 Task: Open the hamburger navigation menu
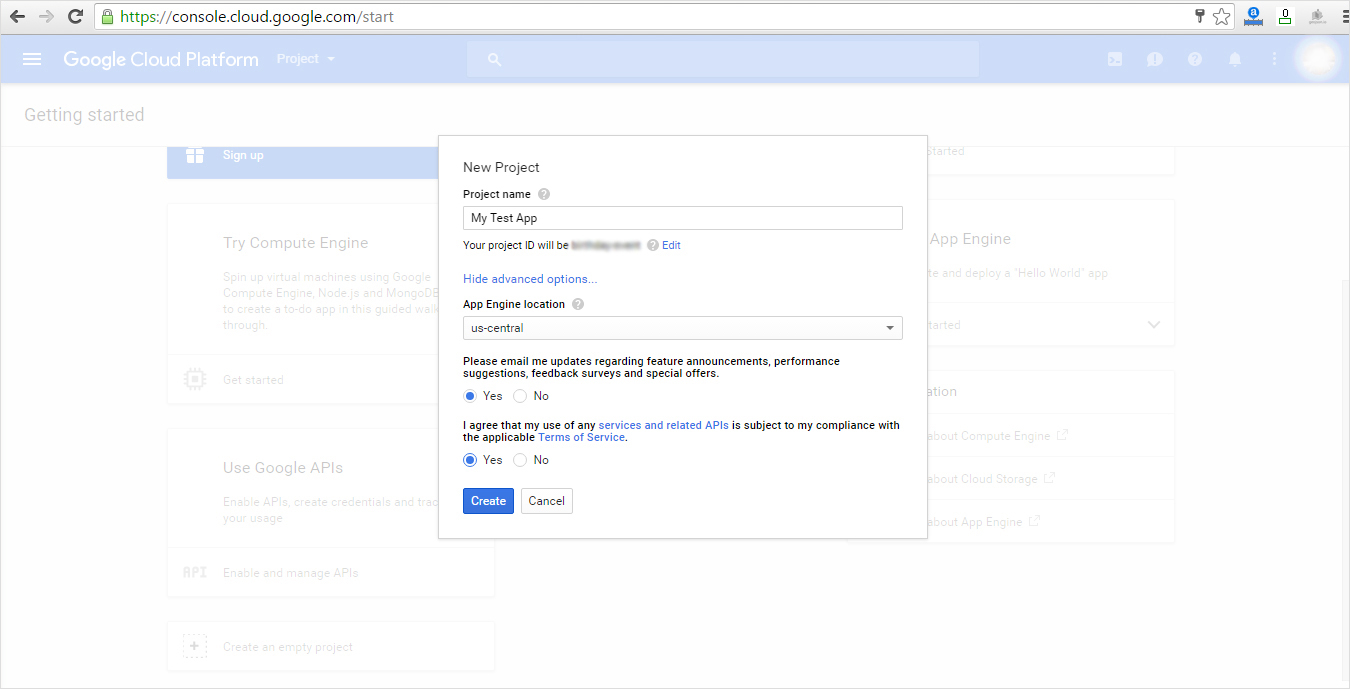point(32,59)
